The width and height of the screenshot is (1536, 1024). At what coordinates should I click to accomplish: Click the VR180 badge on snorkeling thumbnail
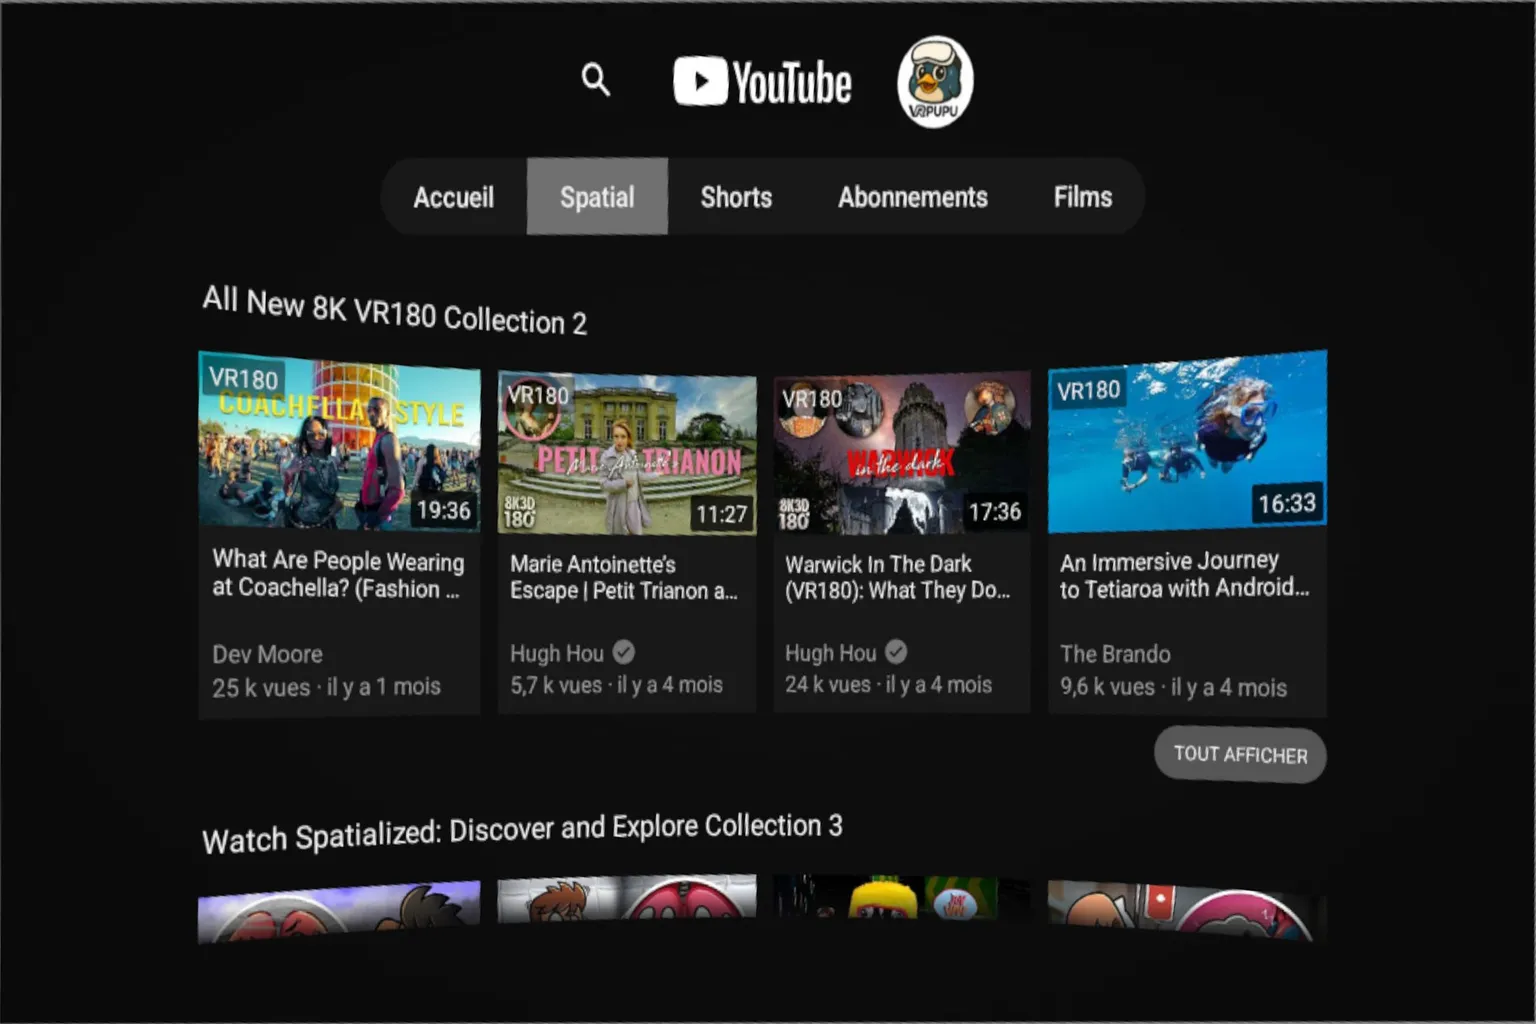(x=1089, y=390)
